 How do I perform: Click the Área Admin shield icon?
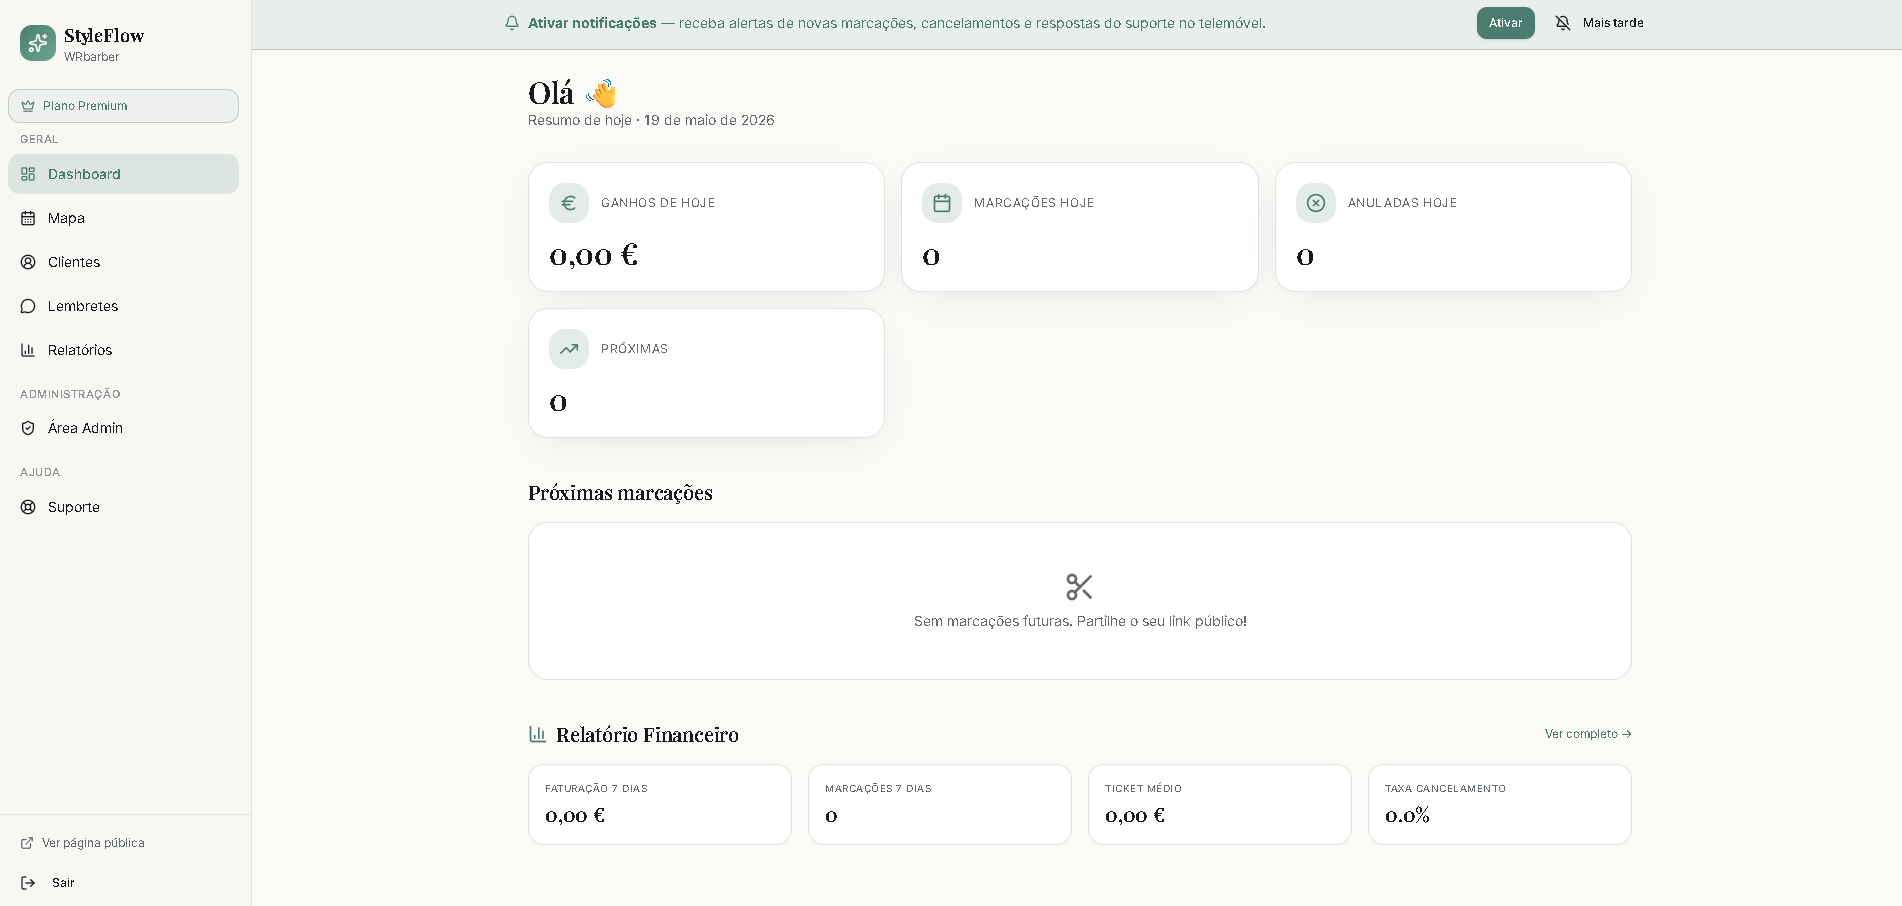tap(28, 428)
